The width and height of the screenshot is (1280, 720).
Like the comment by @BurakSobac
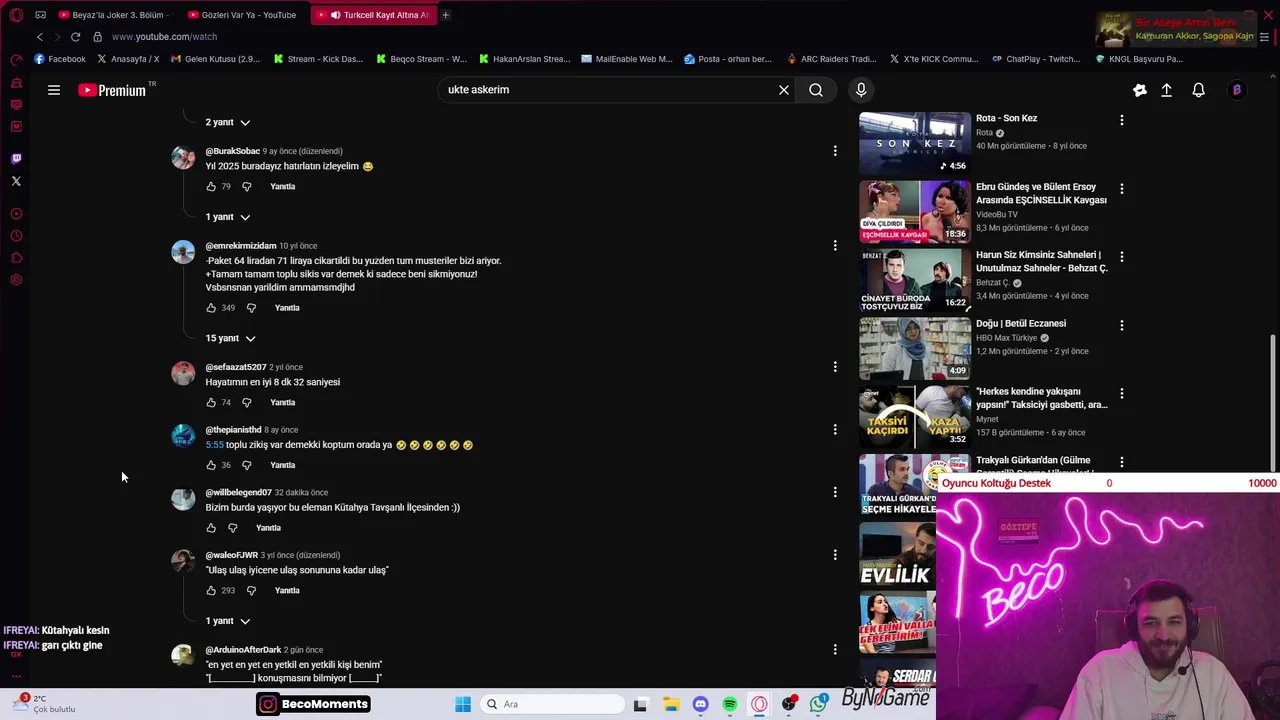211,186
